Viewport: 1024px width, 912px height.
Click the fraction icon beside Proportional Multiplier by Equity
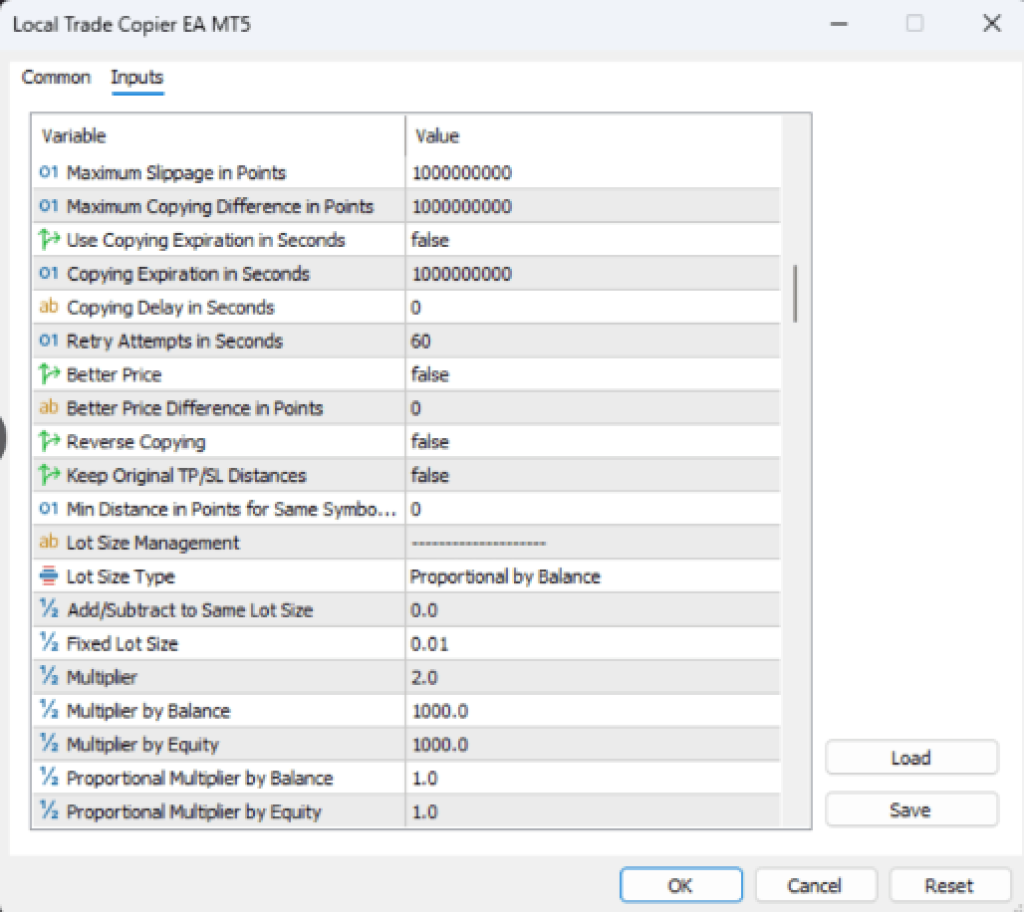(49, 811)
